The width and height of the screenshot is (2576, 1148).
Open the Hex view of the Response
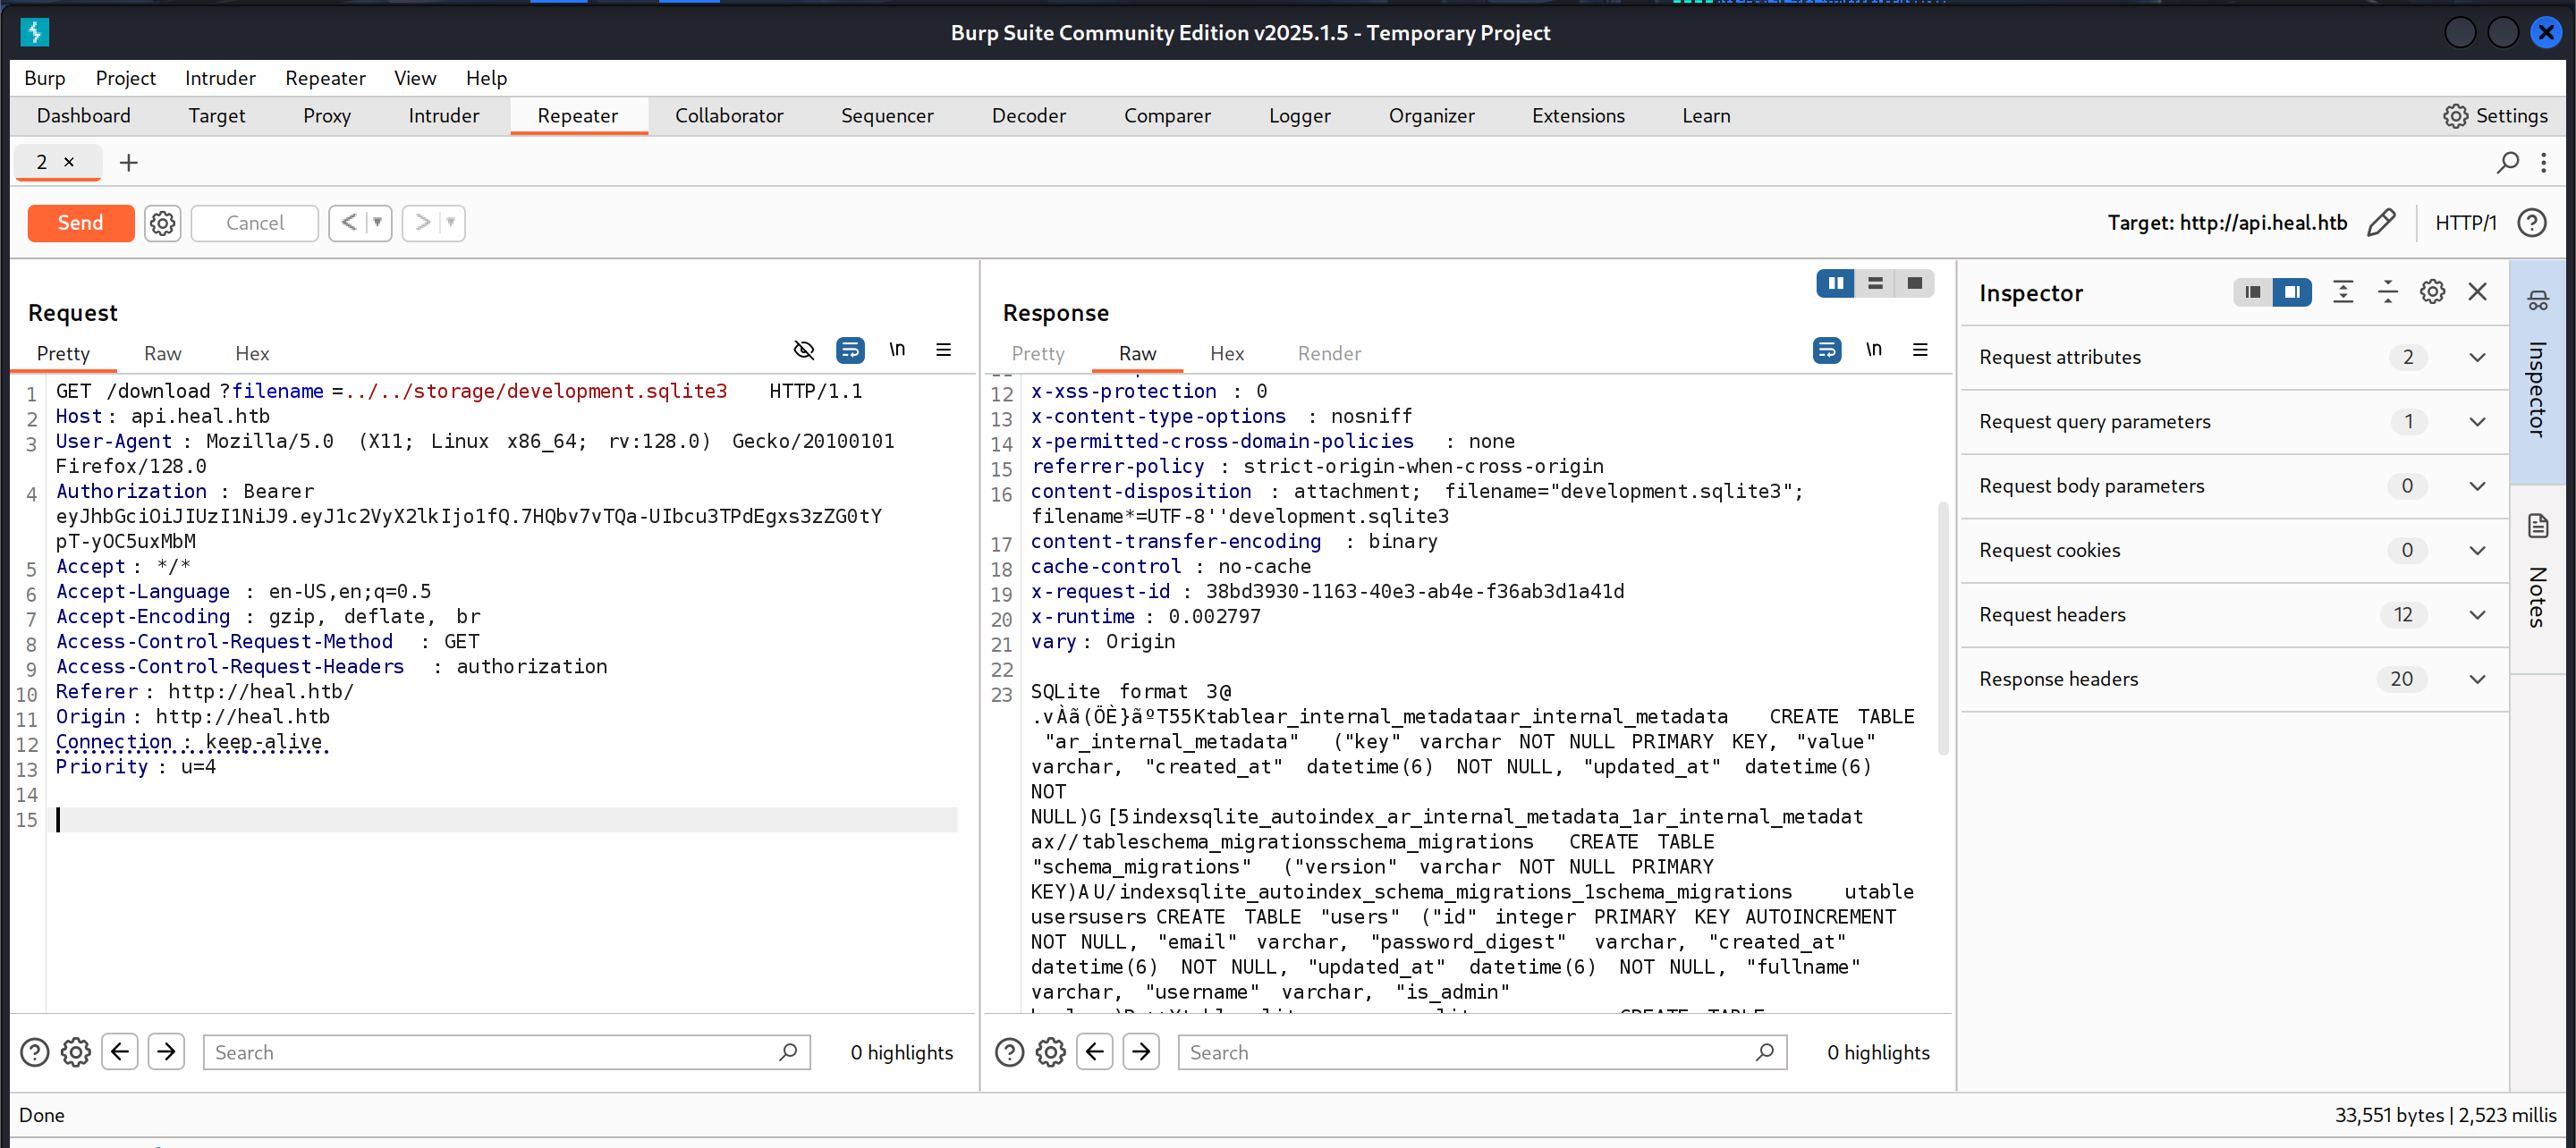(1226, 353)
